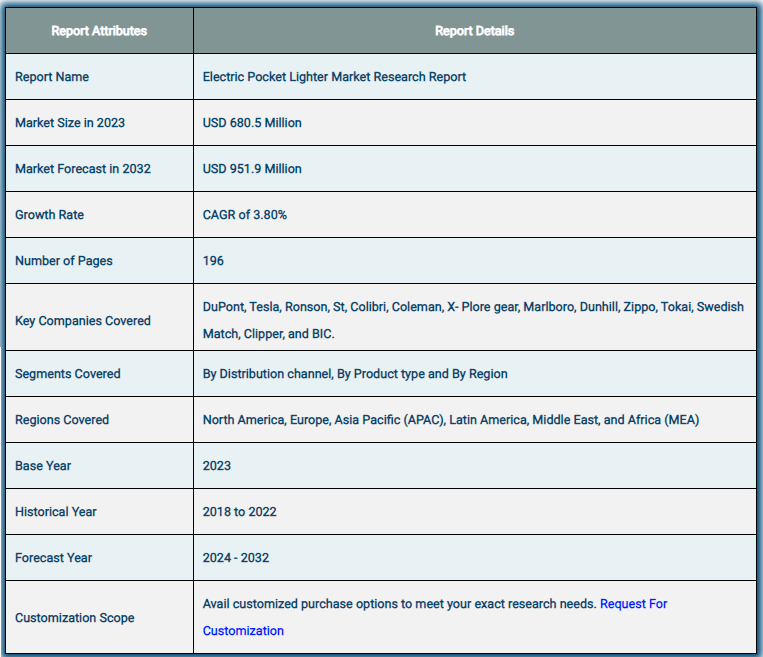Select the 'Base Year' attribute cell
This screenshot has height=657, width=763.
click(99, 466)
